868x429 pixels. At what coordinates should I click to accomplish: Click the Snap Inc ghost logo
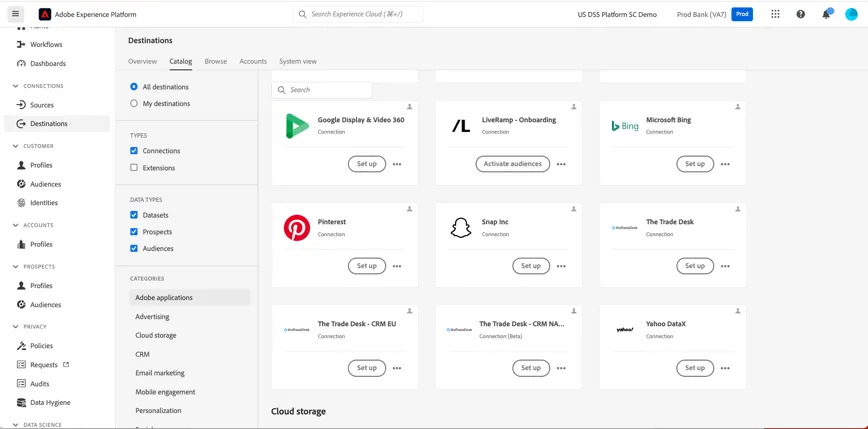(x=461, y=228)
